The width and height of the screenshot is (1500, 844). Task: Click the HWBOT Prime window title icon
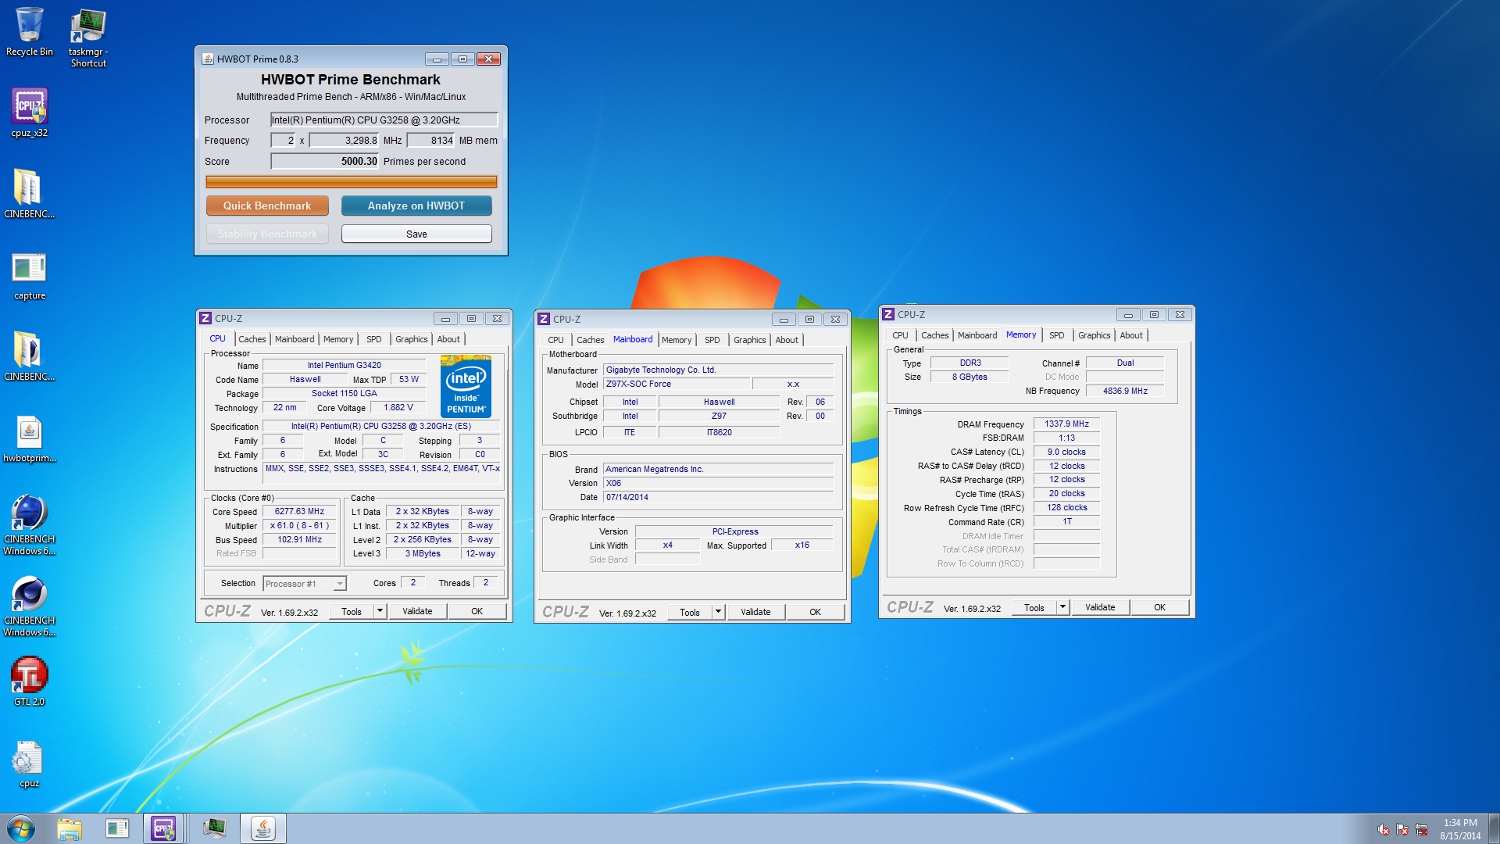click(x=208, y=59)
